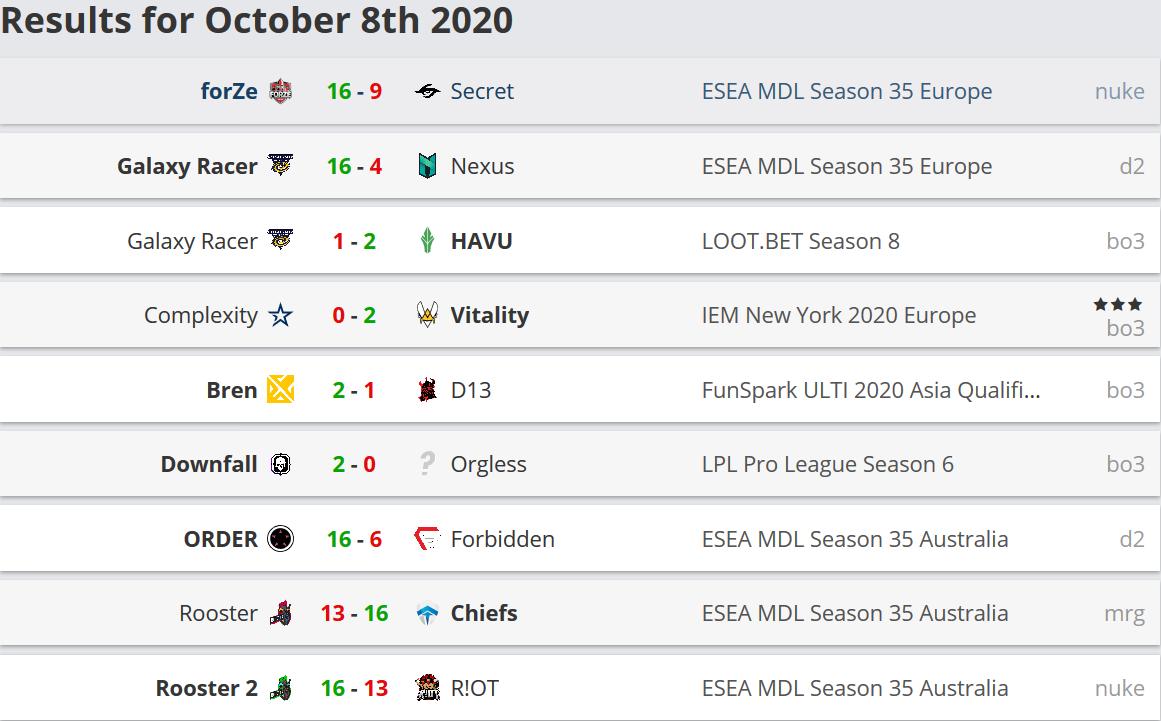Click the R!OT team logo
The height and width of the screenshot is (721, 1161).
(x=428, y=688)
